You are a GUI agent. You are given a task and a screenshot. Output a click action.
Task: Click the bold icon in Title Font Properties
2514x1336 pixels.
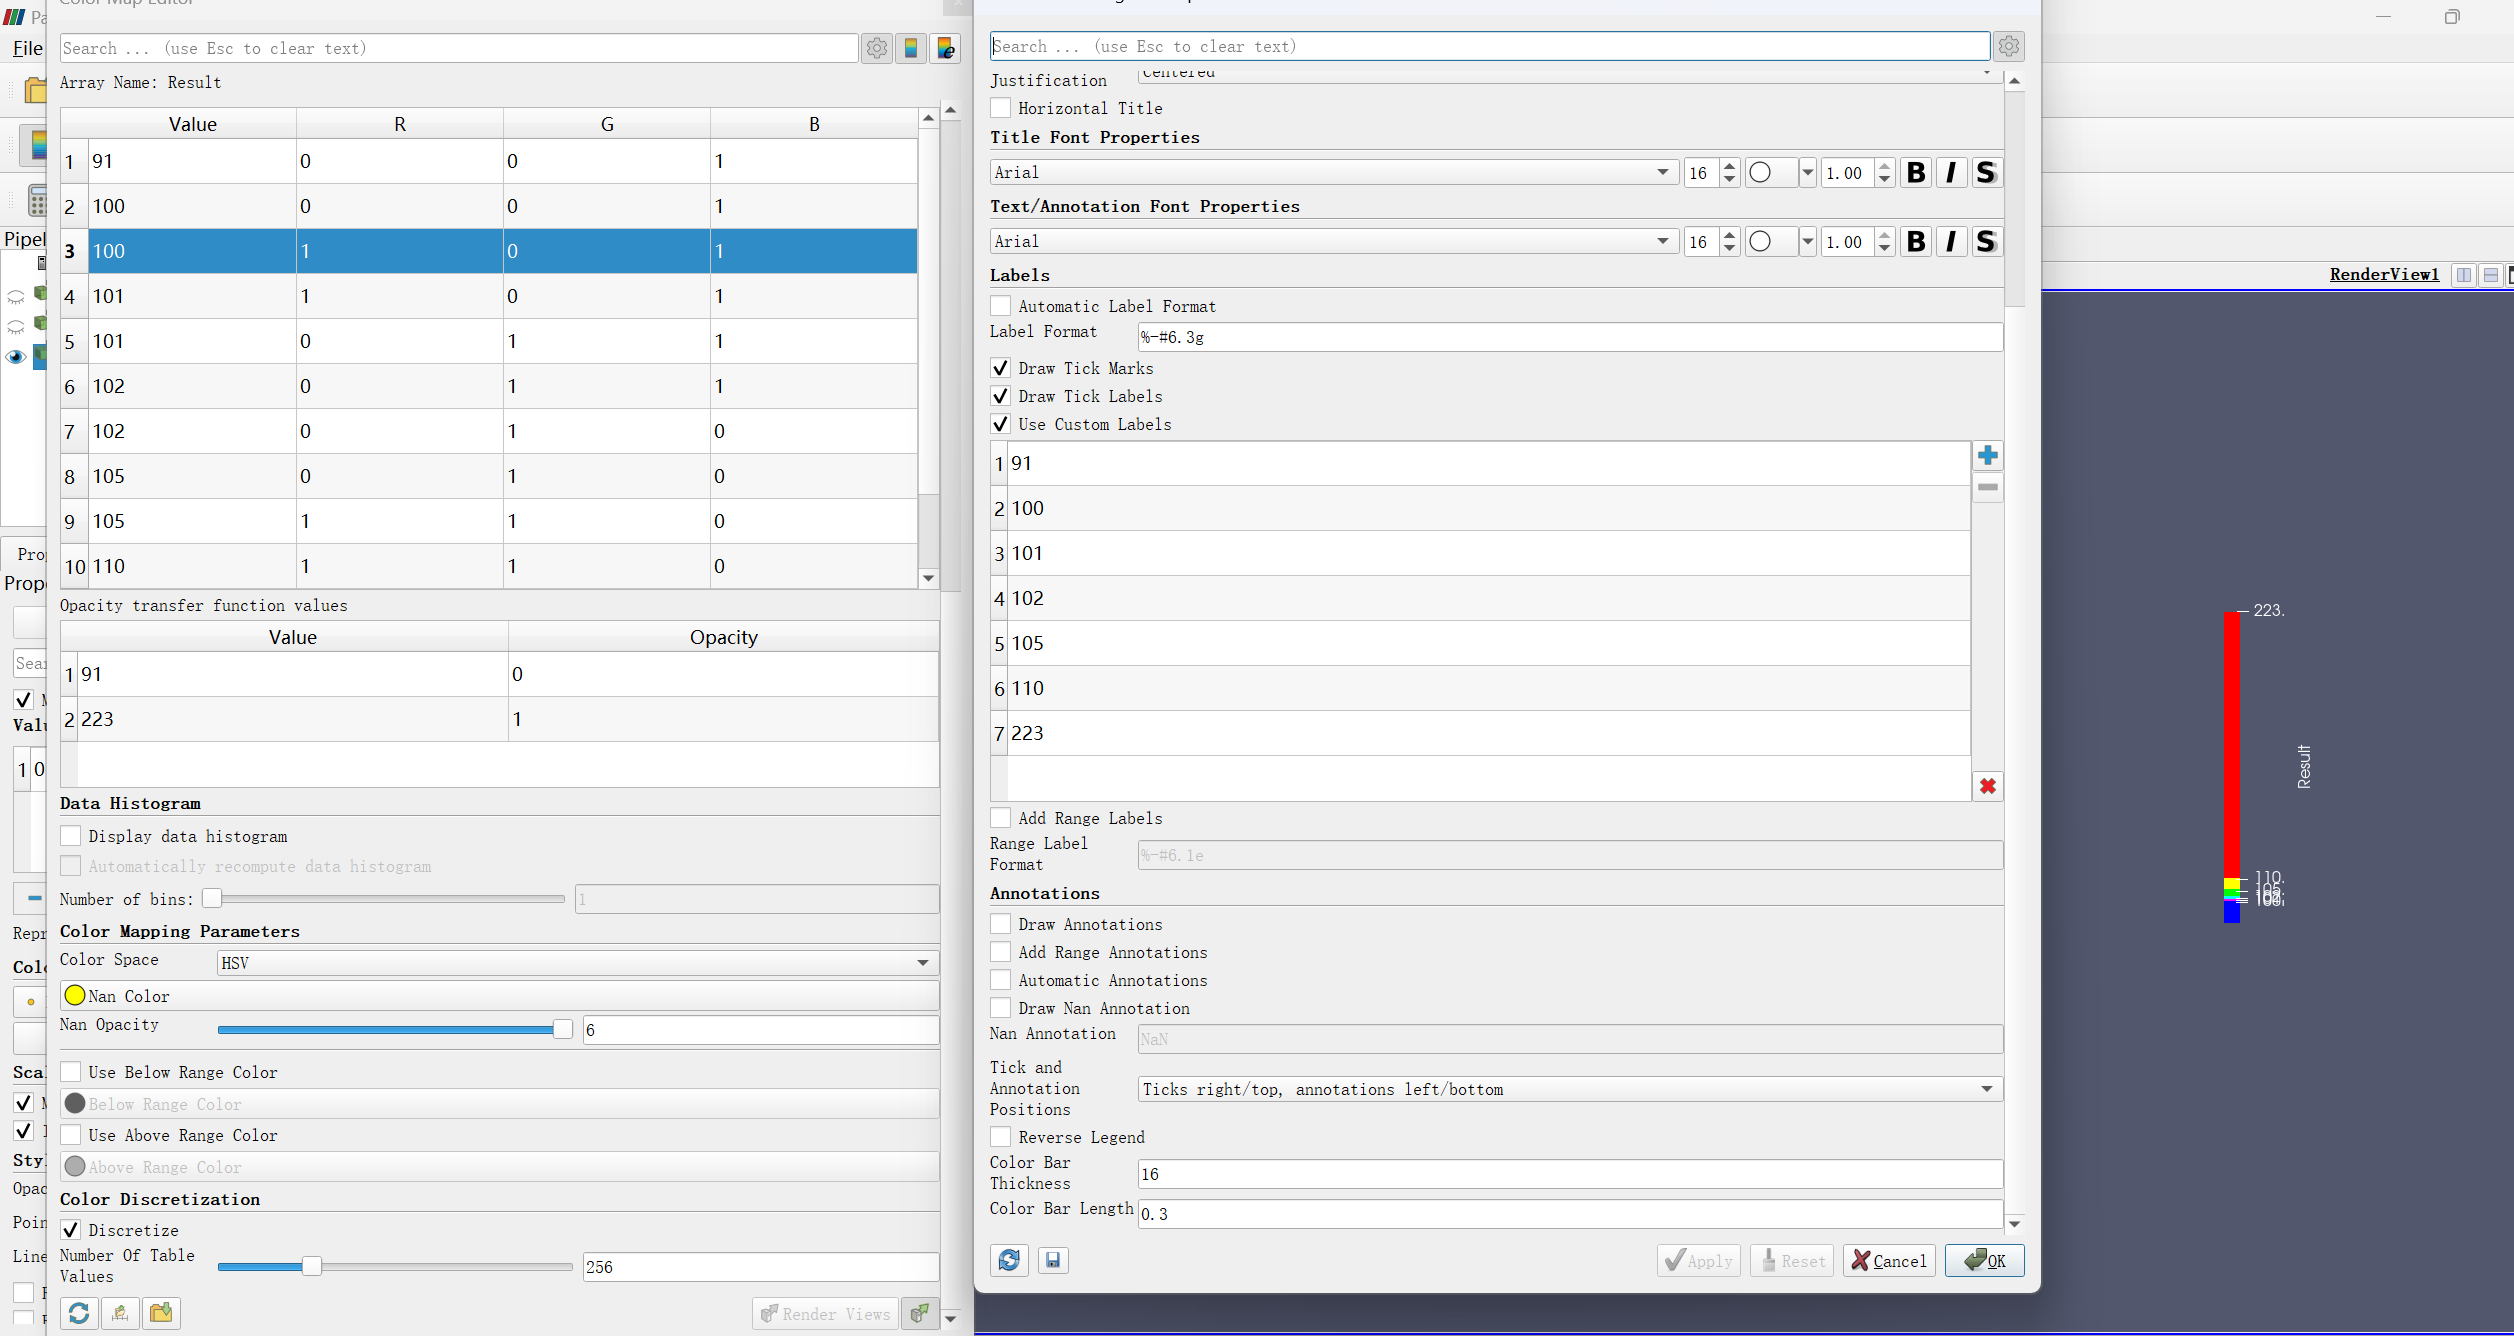click(1915, 173)
